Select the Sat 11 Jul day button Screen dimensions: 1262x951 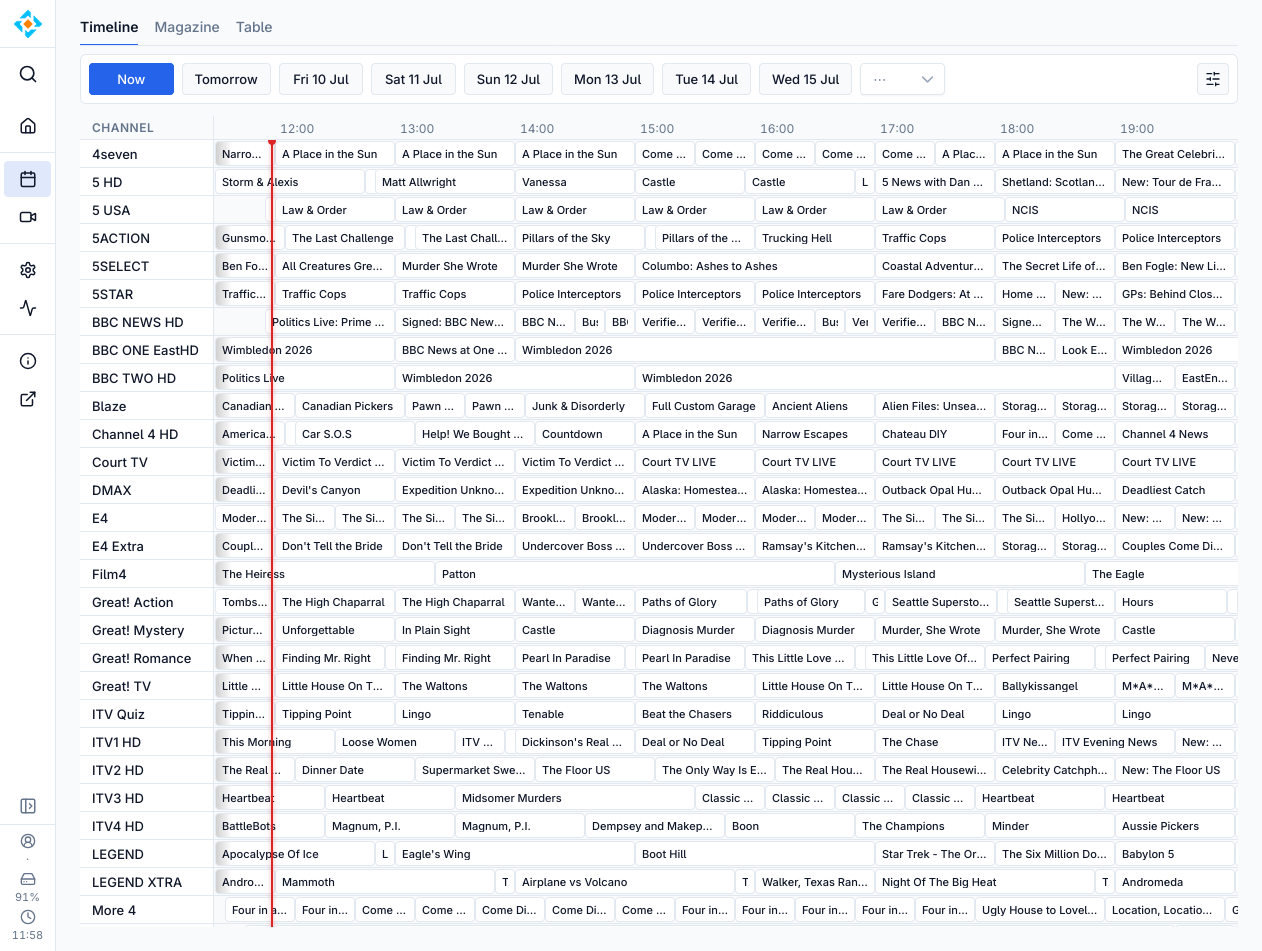point(413,79)
